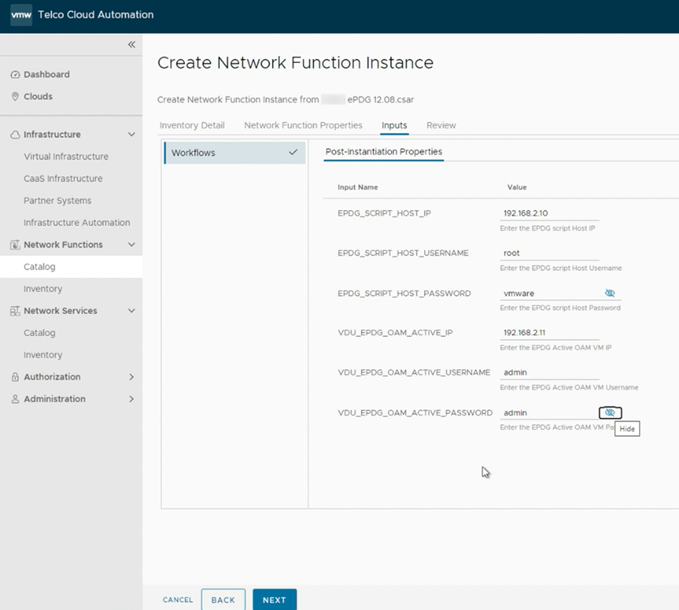Click the Infrastructure cloud icon
The width and height of the screenshot is (679, 610).
(x=15, y=135)
